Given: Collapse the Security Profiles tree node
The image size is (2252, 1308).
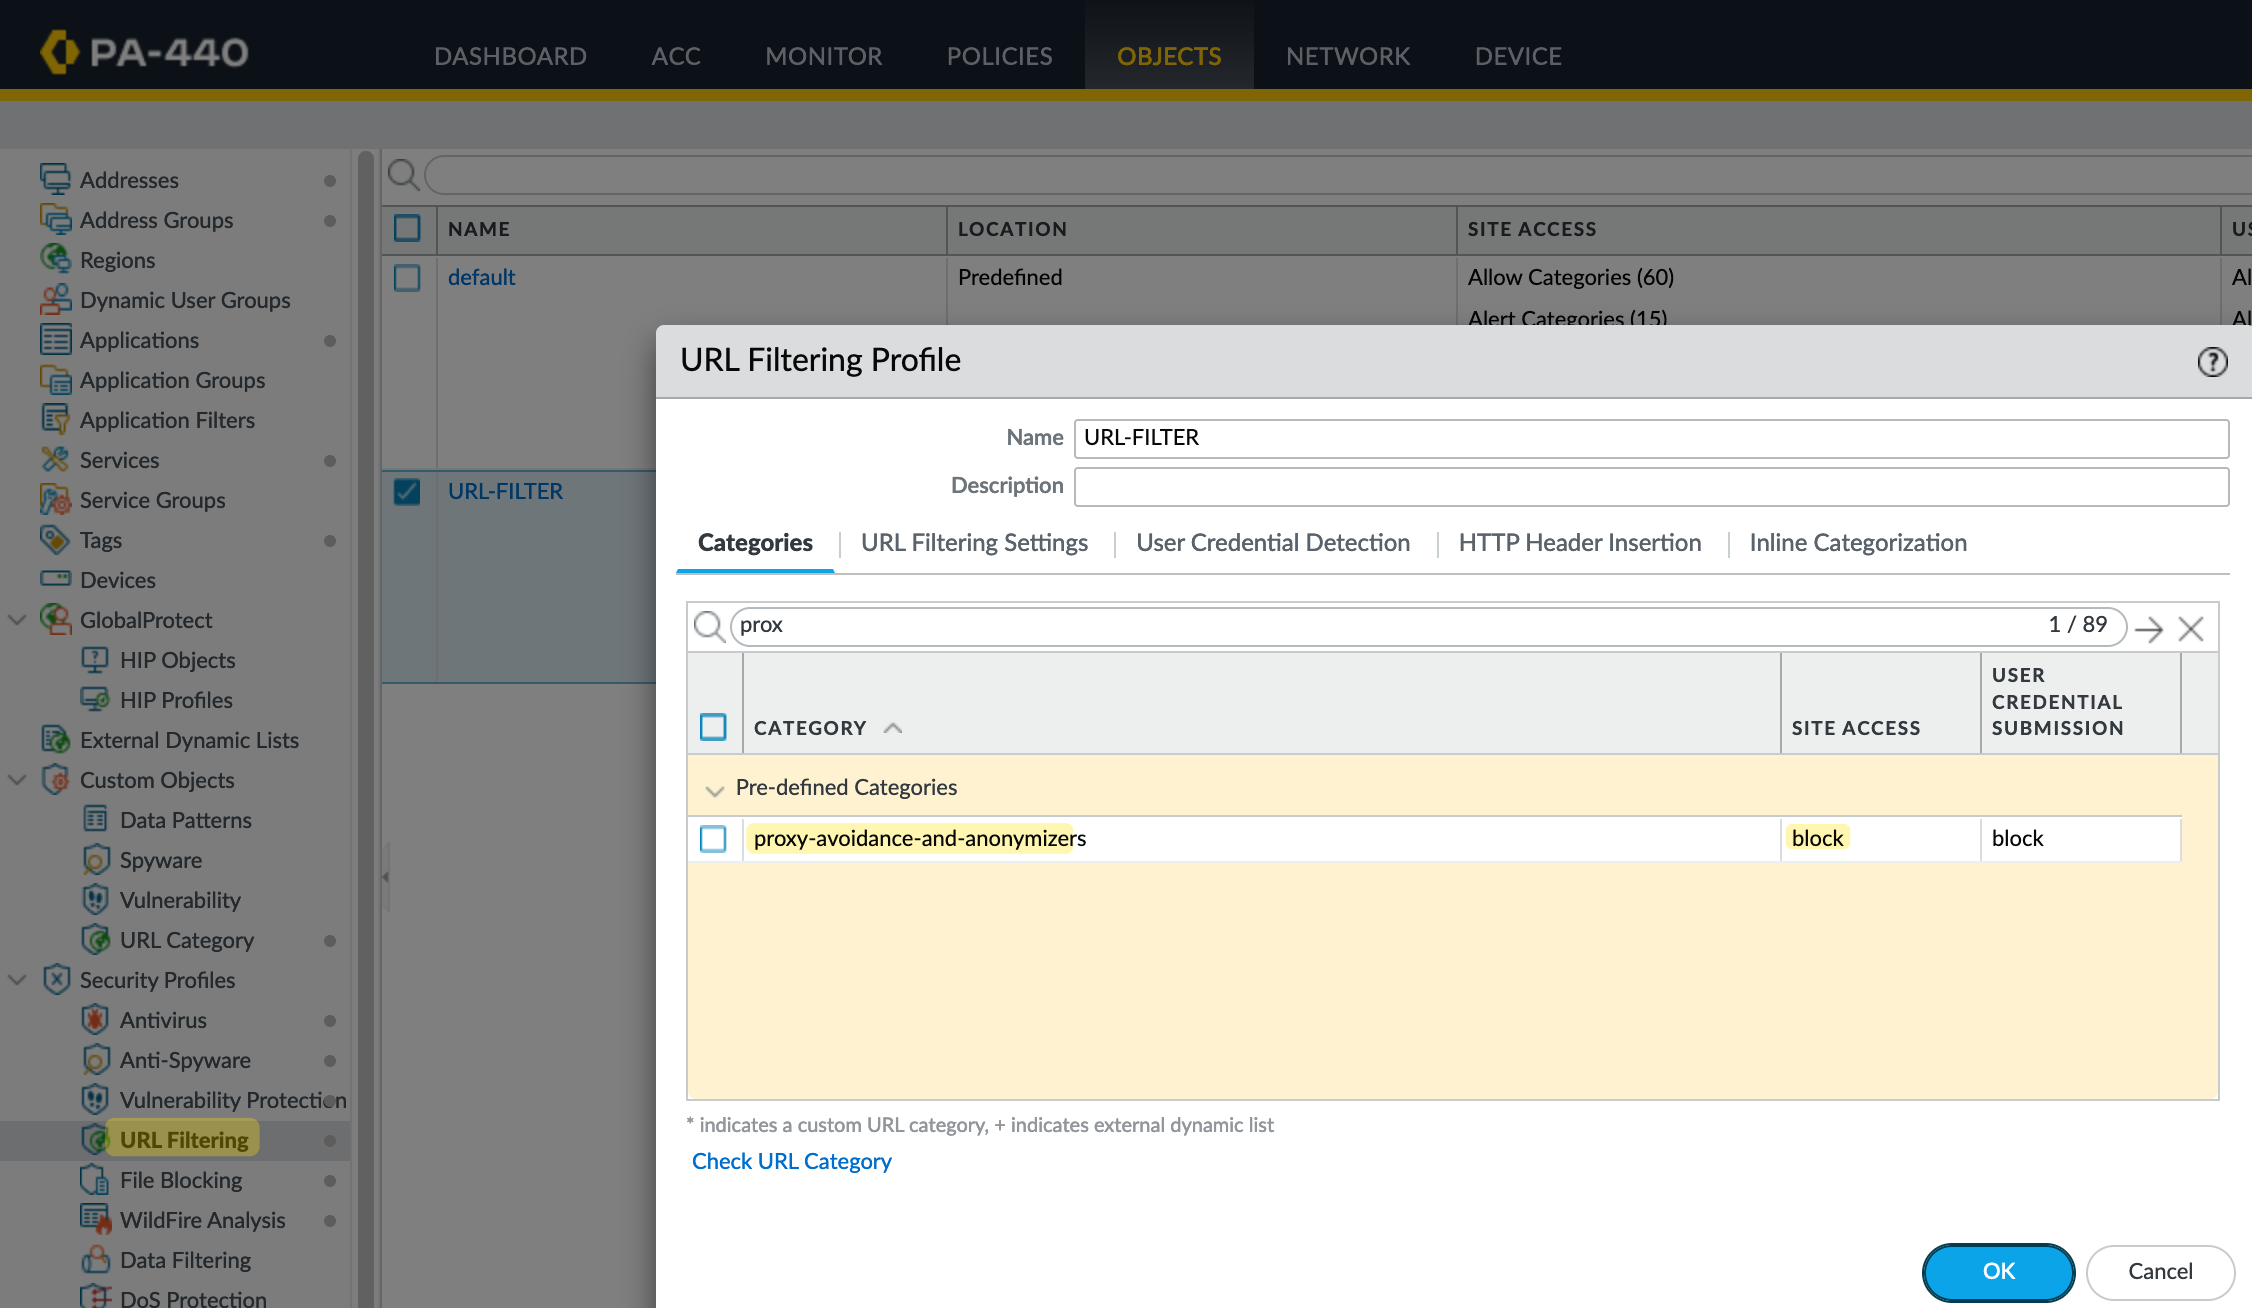Looking at the screenshot, I should (x=17, y=980).
